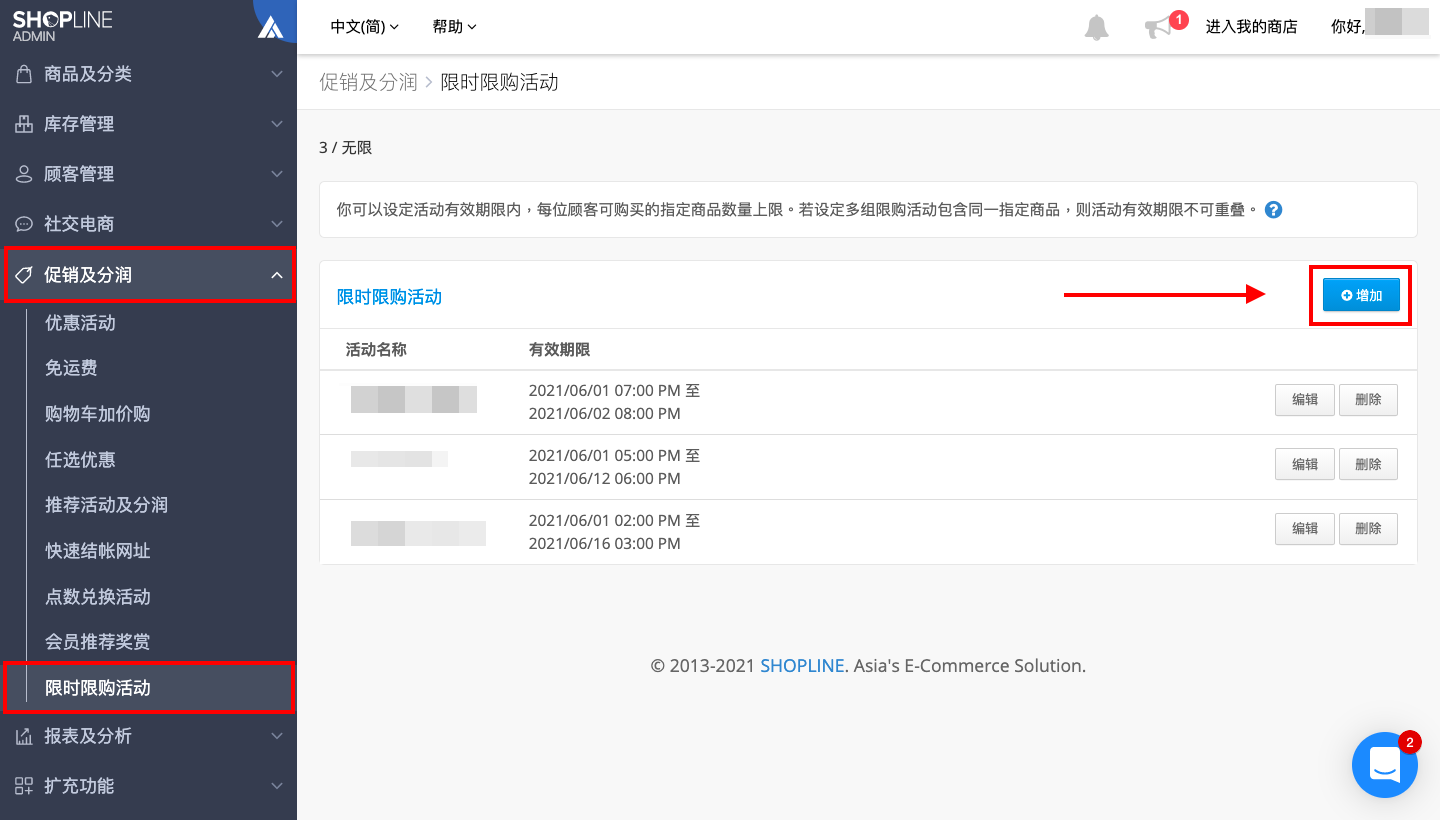
Task: Click the 限时限购活动 panel title
Action: (389, 297)
